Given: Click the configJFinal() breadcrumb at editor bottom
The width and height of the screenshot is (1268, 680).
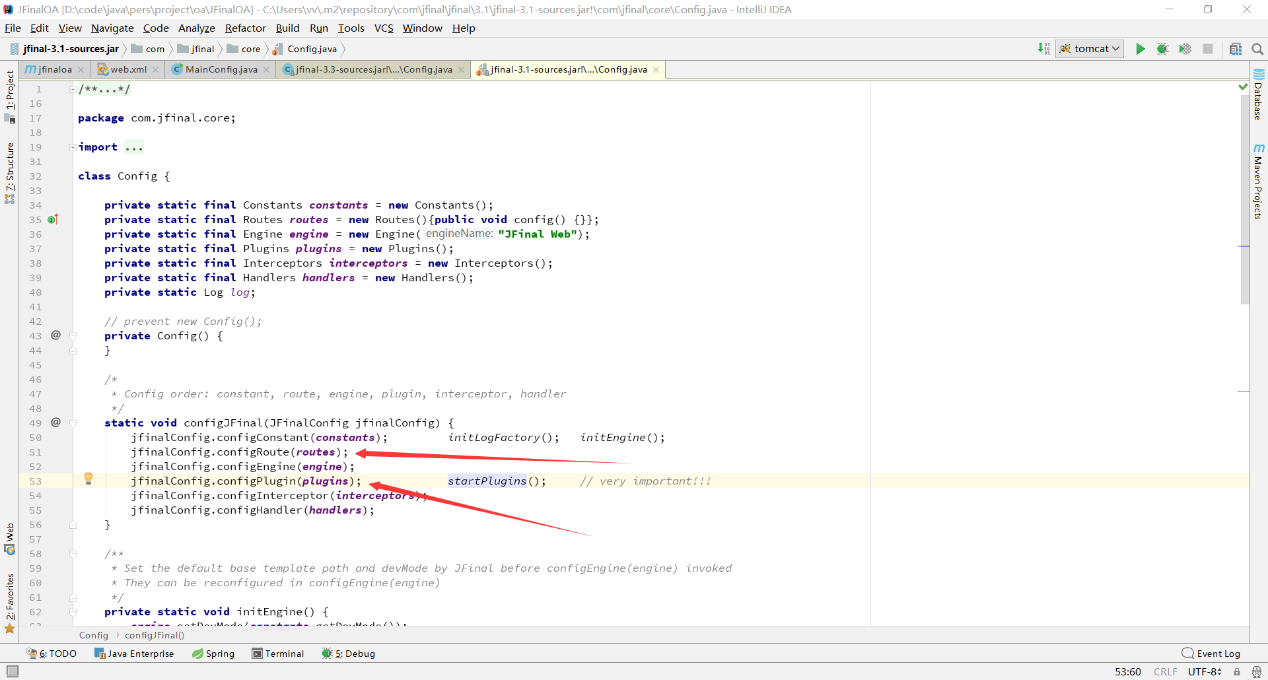Looking at the screenshot, I should point(155,635).
